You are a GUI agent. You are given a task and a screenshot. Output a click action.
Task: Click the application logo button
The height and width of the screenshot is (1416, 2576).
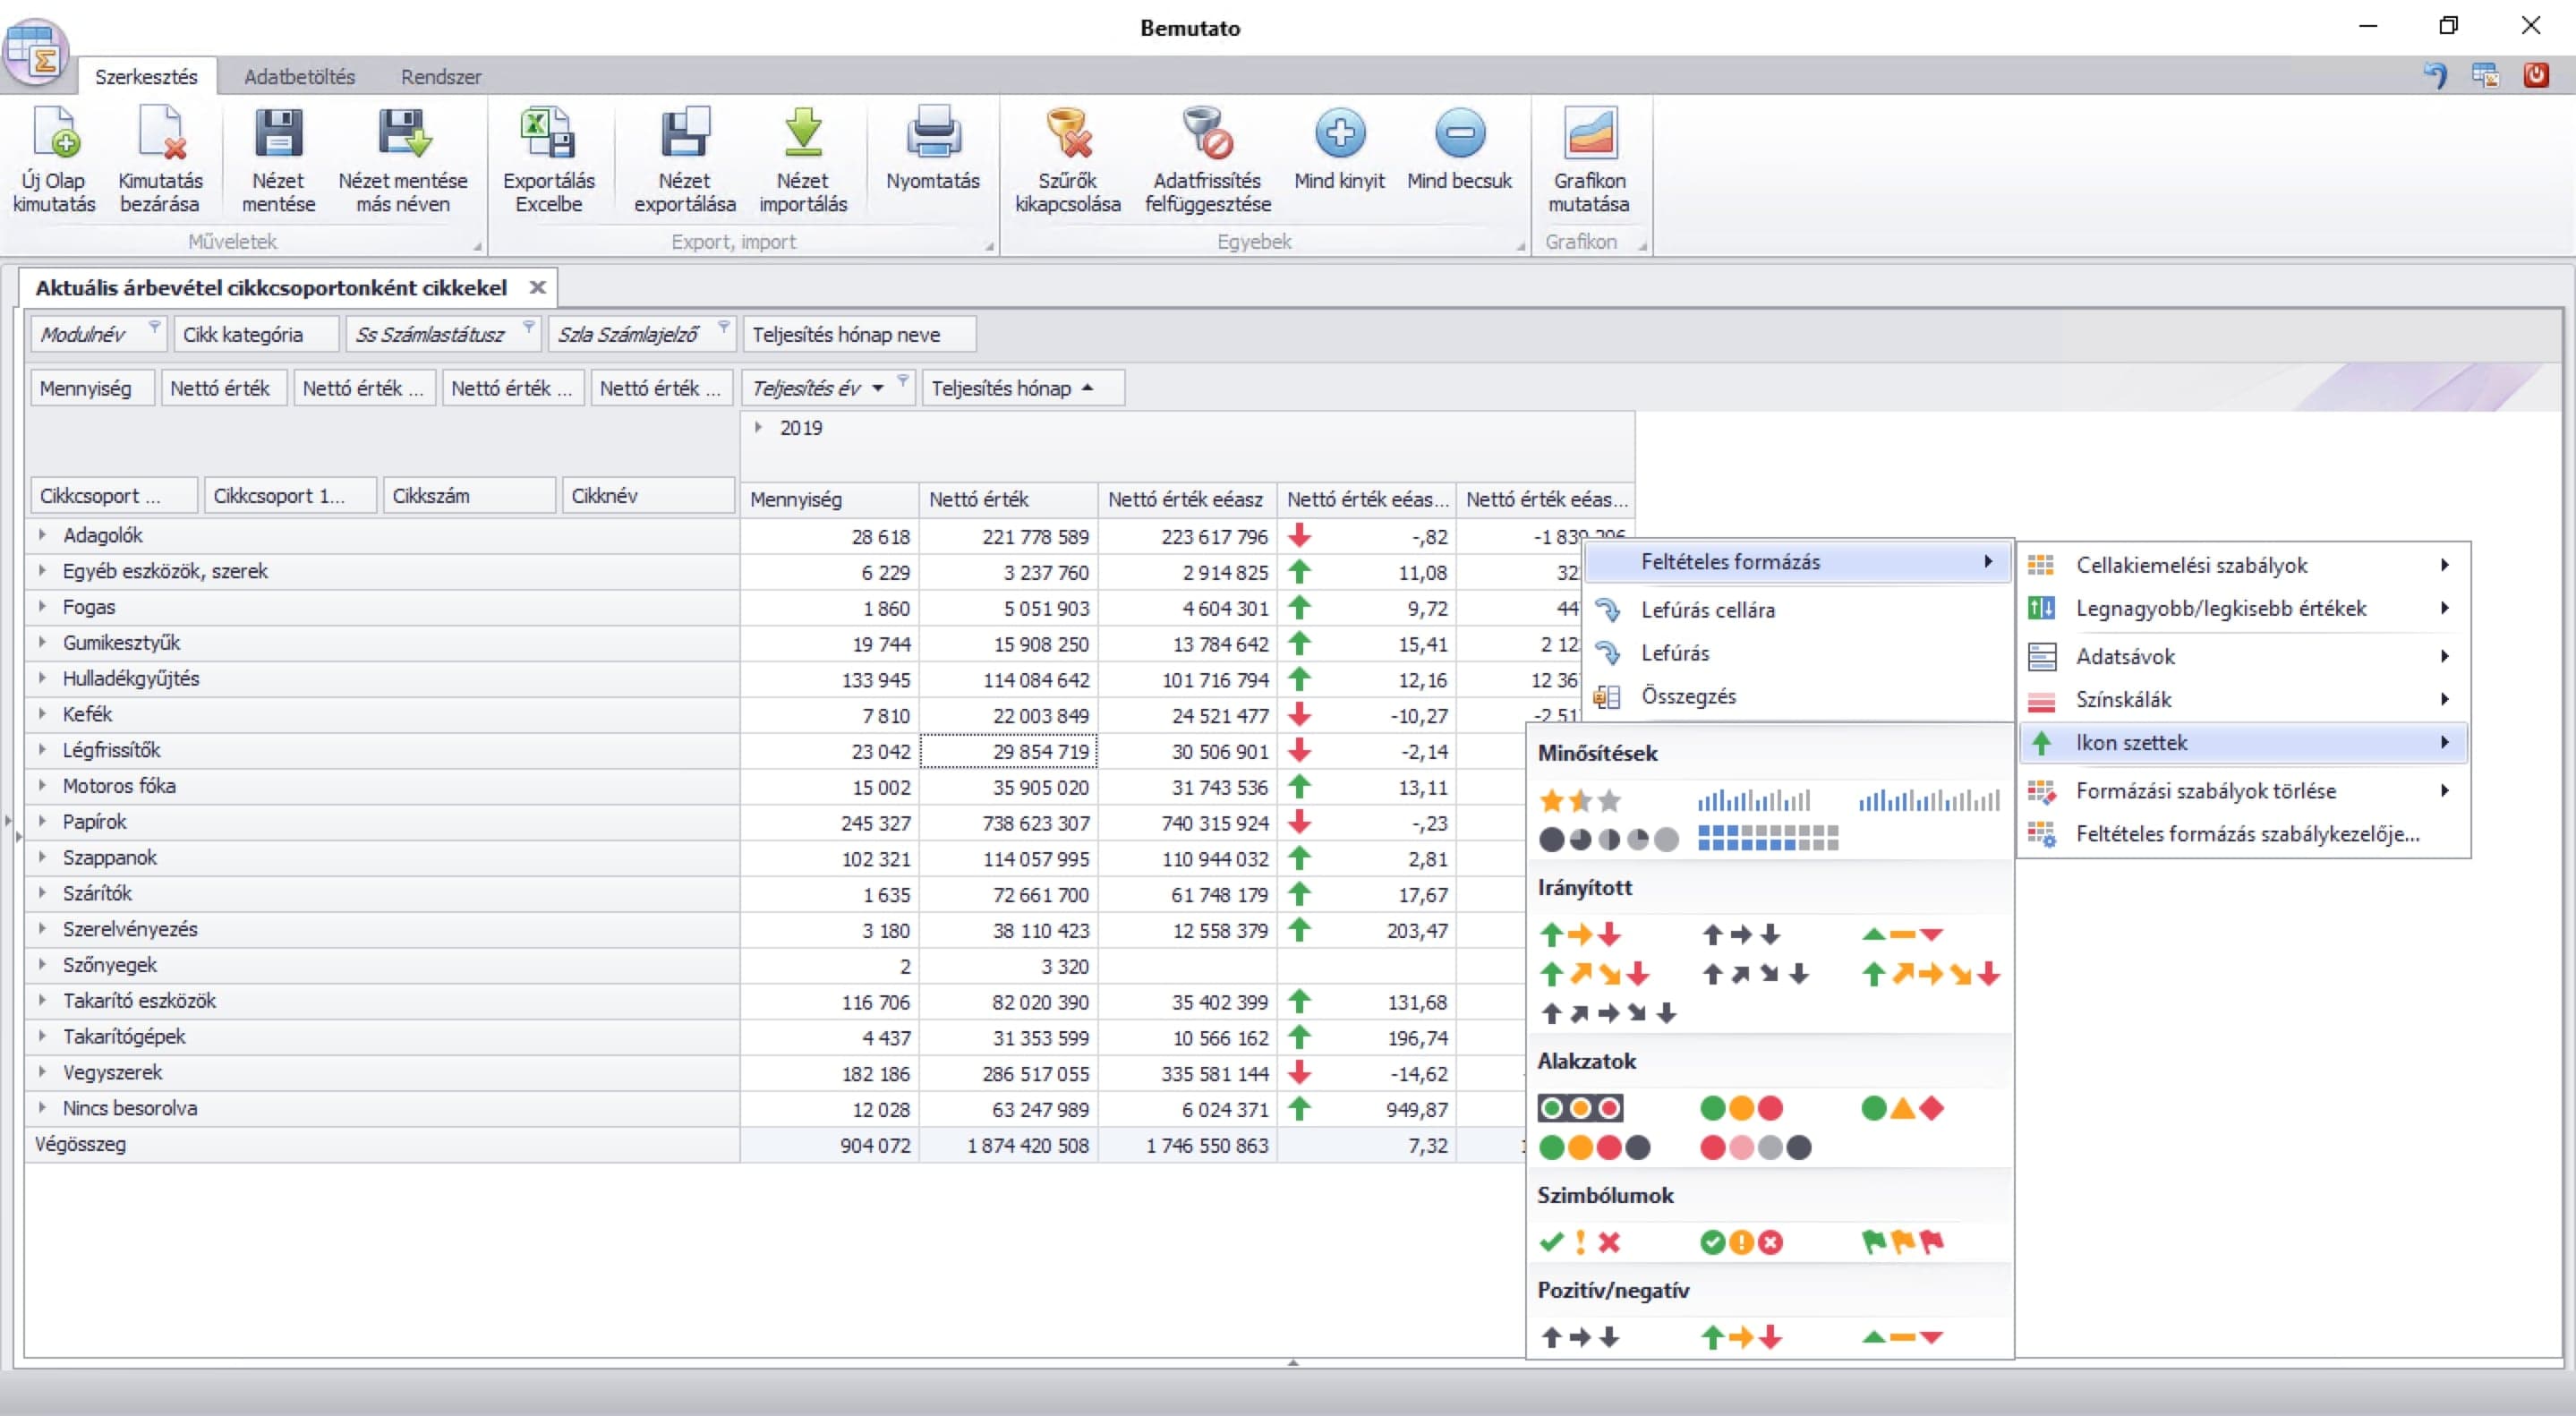36,52
